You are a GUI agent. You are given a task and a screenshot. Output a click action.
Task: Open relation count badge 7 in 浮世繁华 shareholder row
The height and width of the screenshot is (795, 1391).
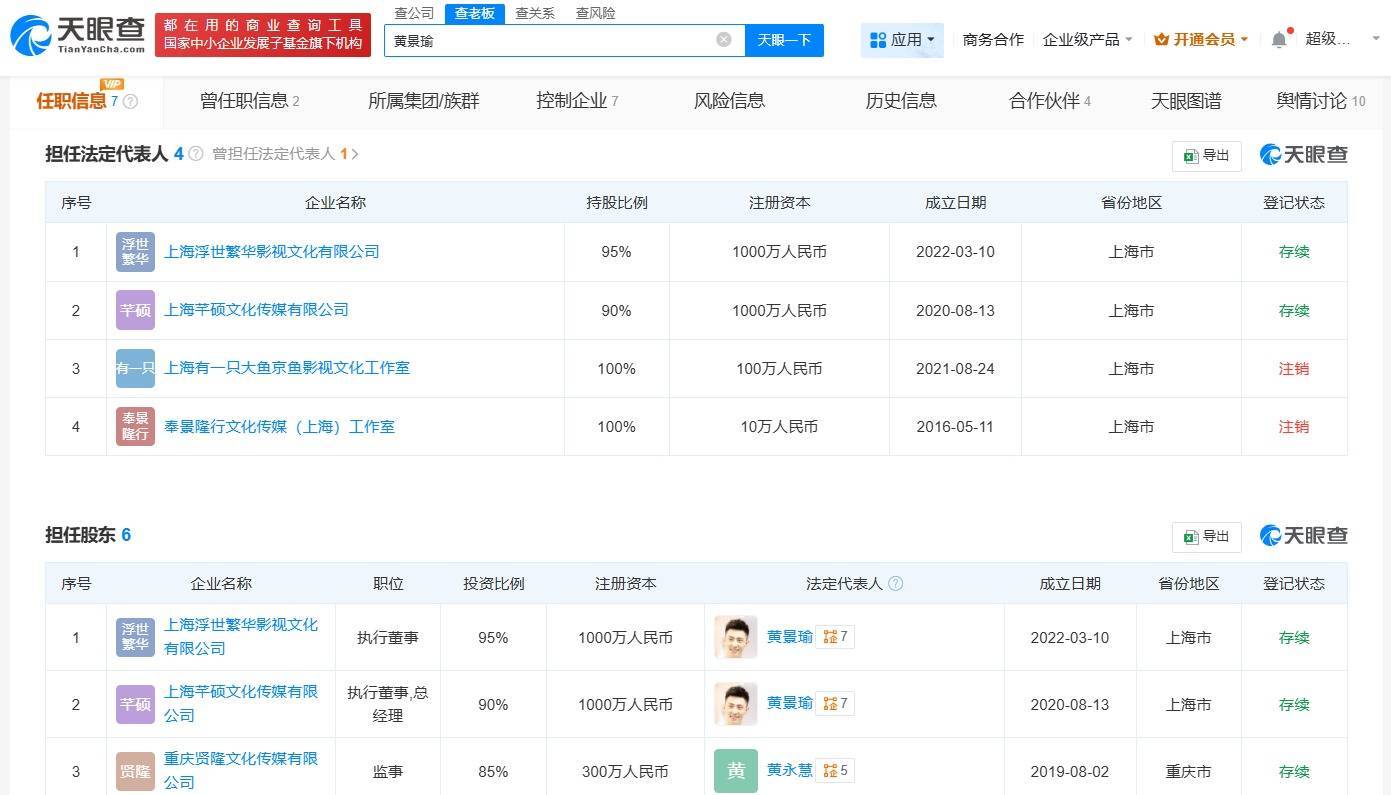tap(836, 637)
